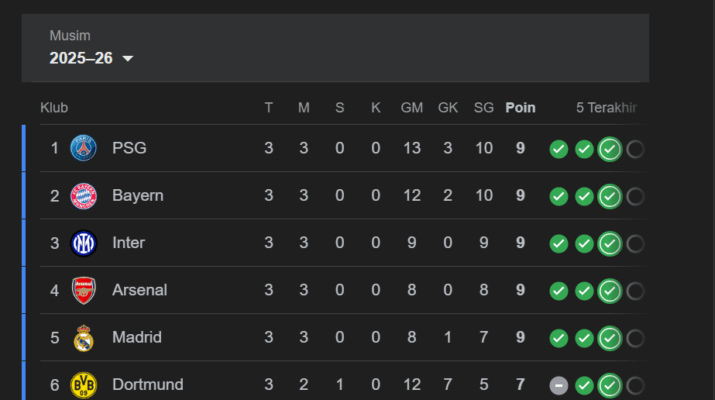Click the 5 Terakhir column header
The width and height of the screenshot is (715, 400).
(606, 108)
